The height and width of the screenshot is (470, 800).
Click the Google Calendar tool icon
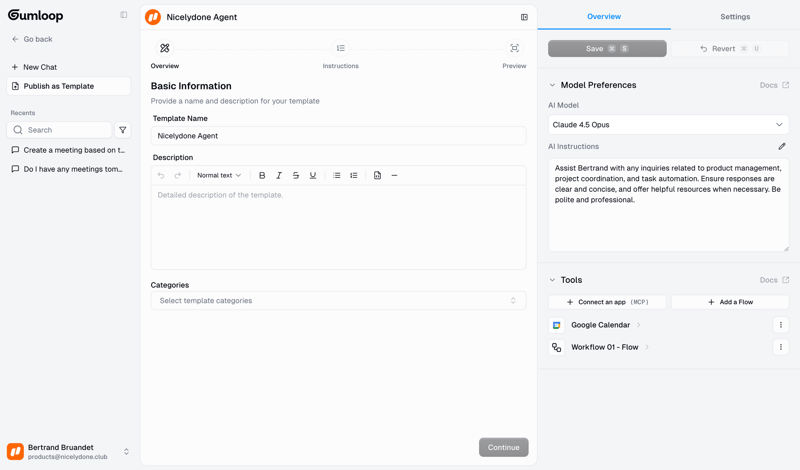pos(557,325)
